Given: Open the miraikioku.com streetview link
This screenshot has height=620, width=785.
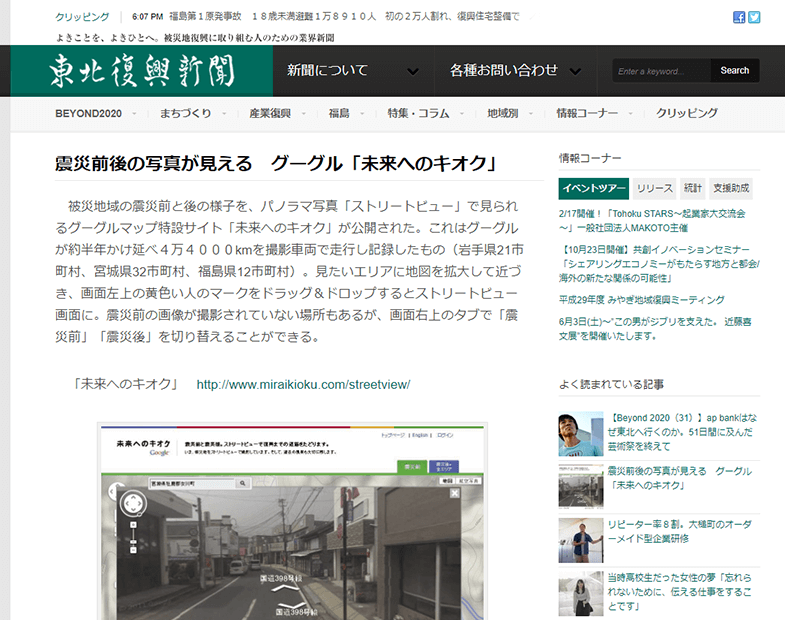Looking at the screenshot, I should [x=303, y=384].
